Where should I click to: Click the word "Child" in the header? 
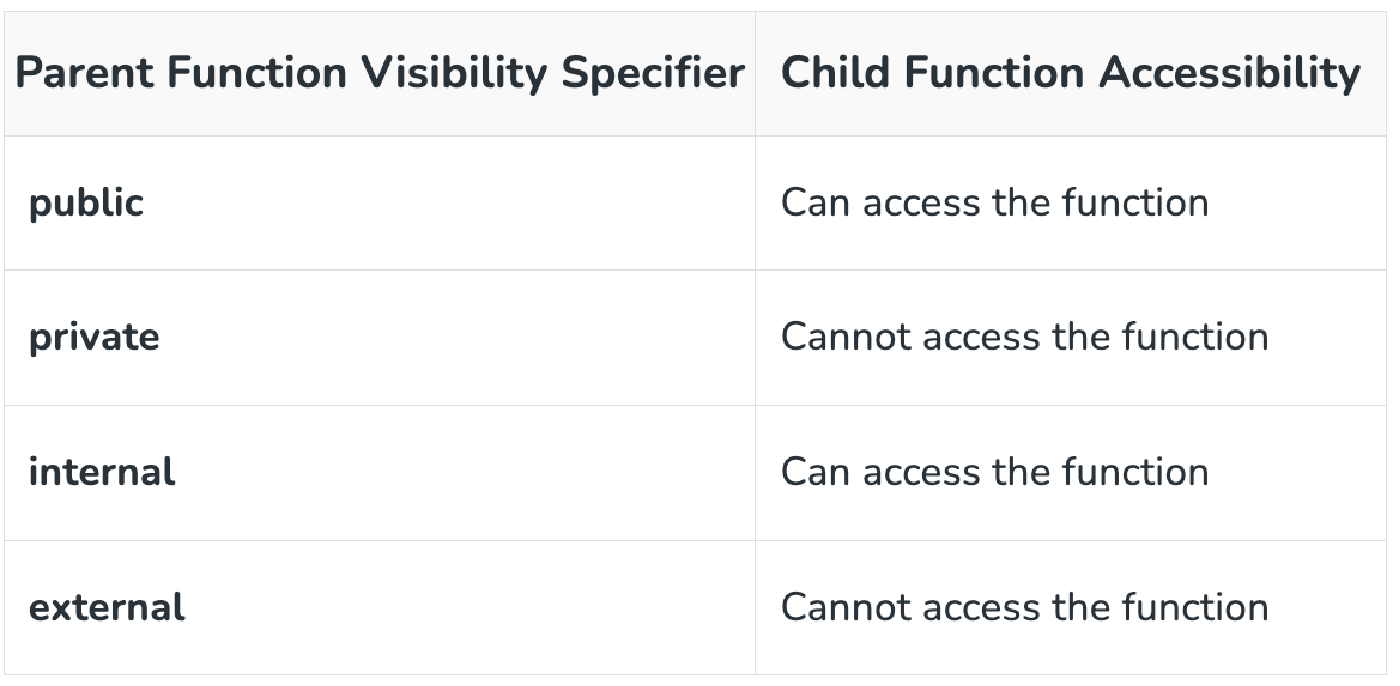[x=832, y=73]
